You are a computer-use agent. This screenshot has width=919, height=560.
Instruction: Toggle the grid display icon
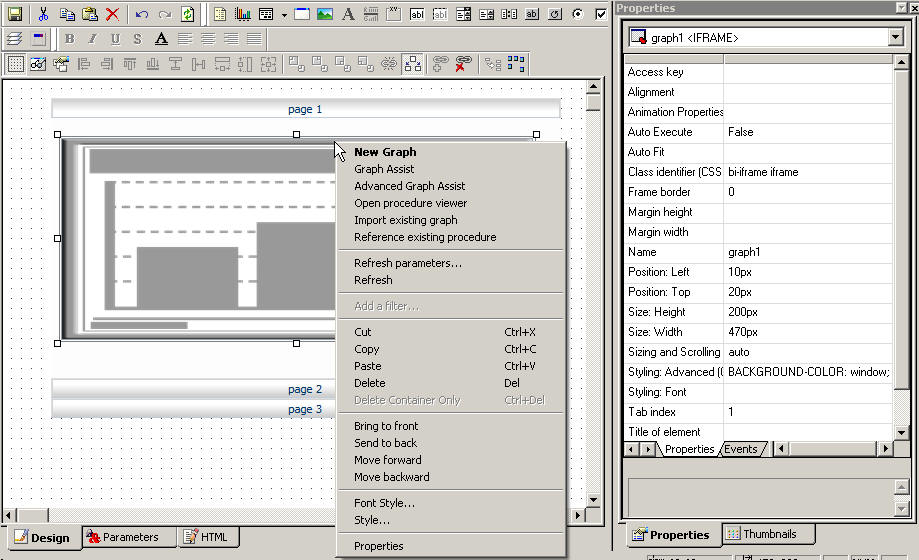click(x=16, y=64)
